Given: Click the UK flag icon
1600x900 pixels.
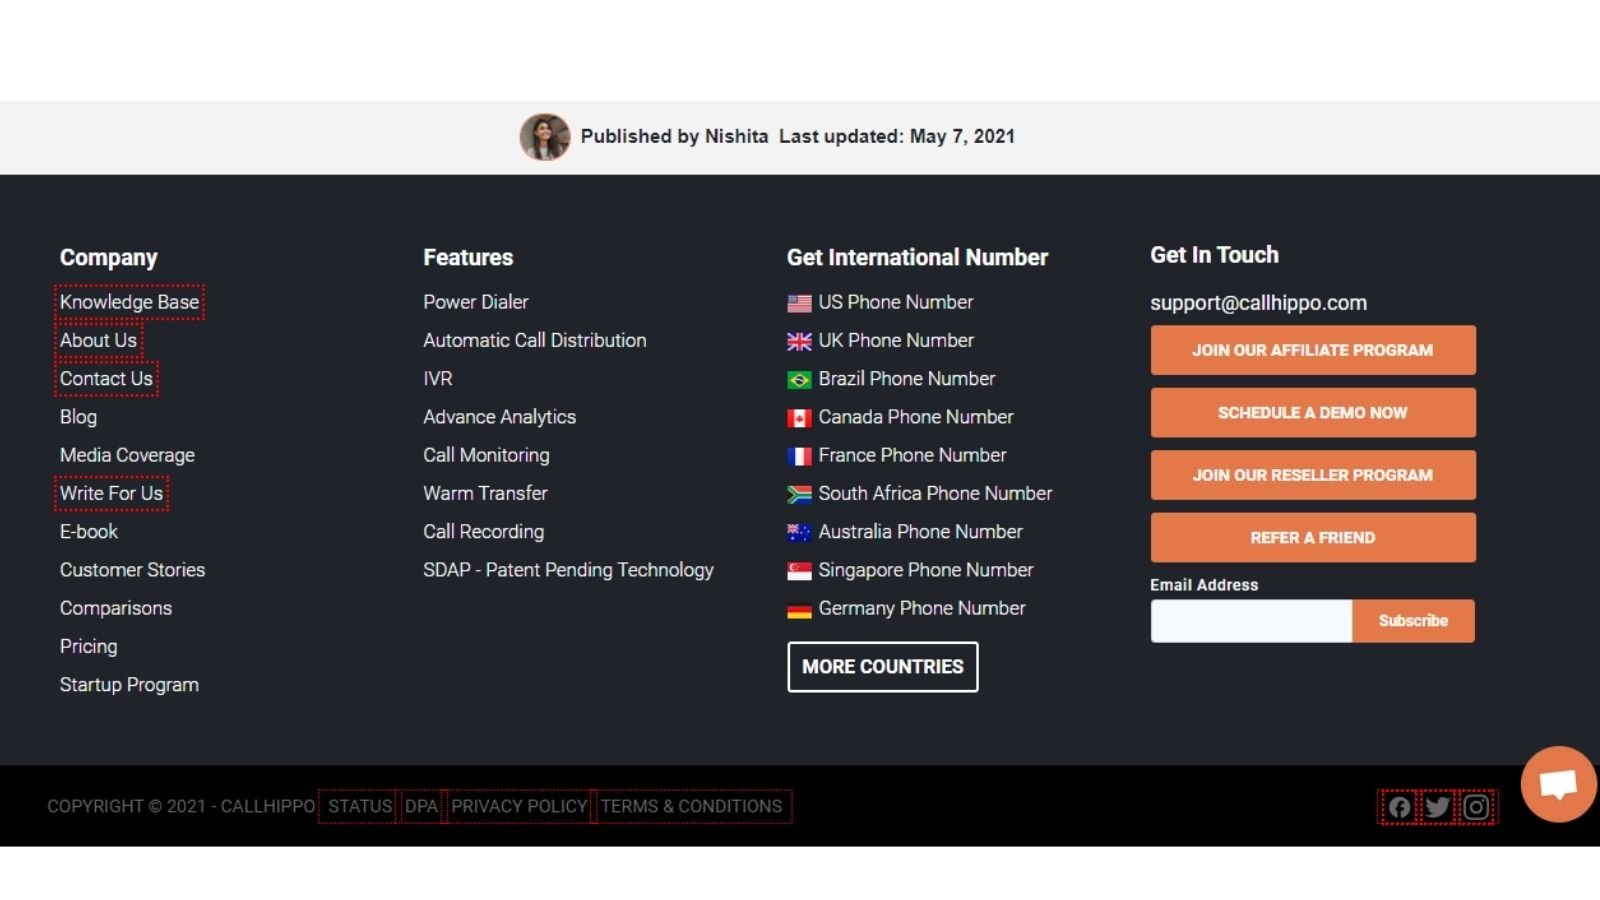Looking at the screenshot, I should coord(799,342).
